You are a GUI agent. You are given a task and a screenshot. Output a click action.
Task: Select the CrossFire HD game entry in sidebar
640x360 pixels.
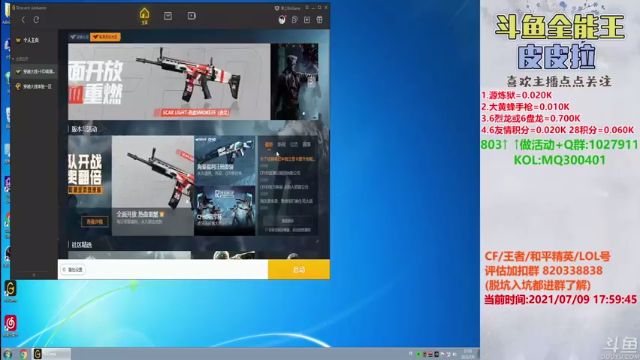pos(34,71)
